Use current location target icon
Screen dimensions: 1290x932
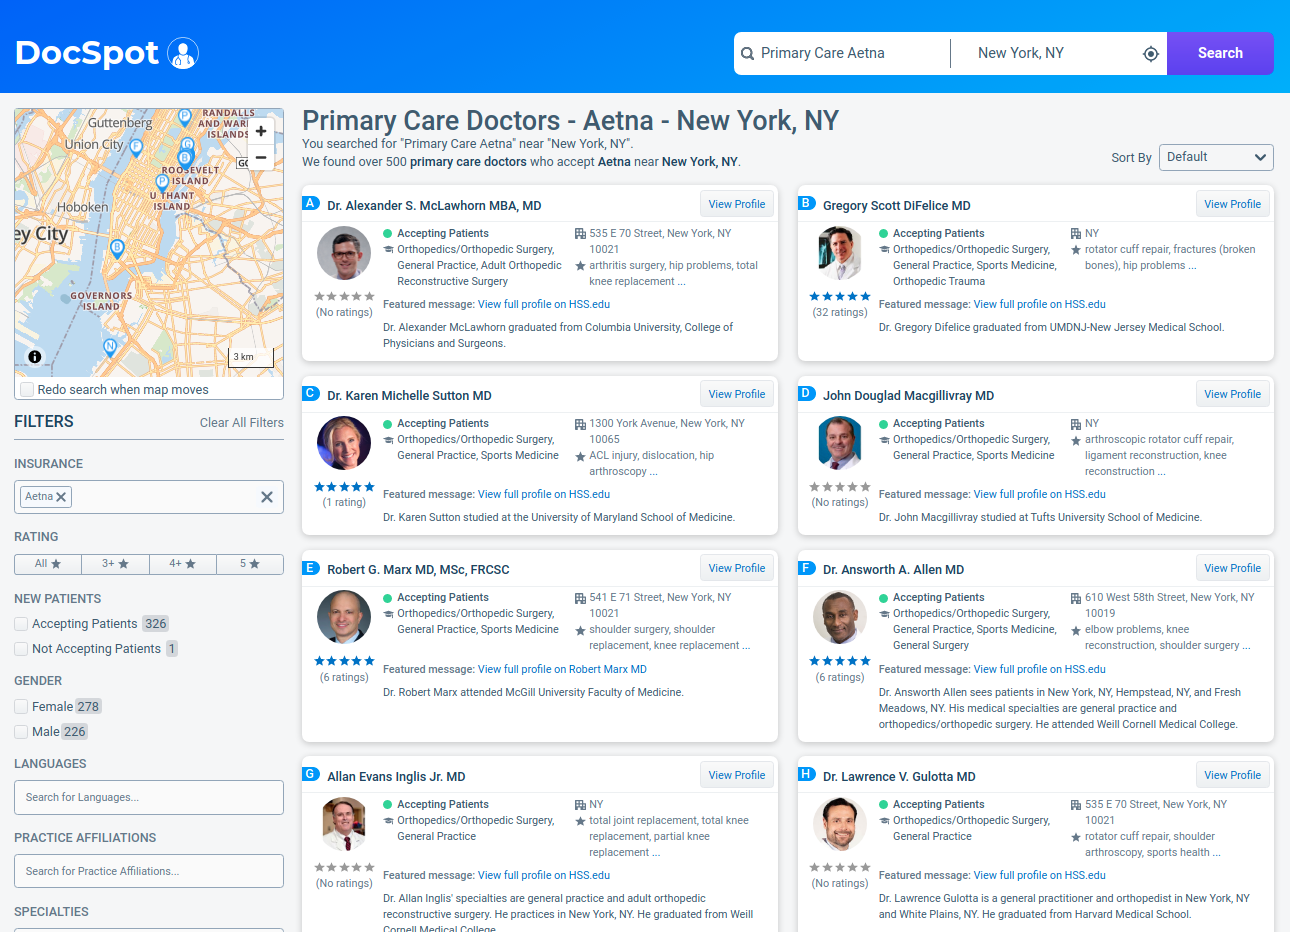(1151, 54)
